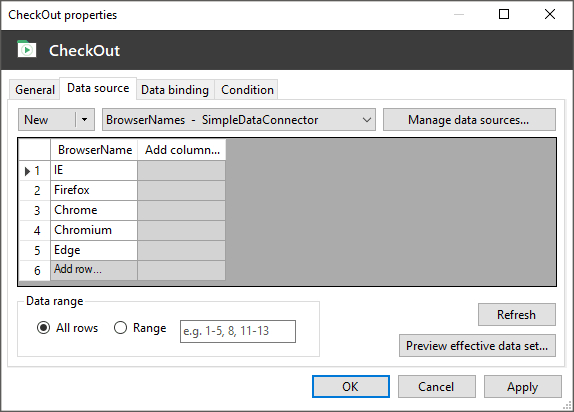
Task: Select the IE cell
Action: [94, 170]
